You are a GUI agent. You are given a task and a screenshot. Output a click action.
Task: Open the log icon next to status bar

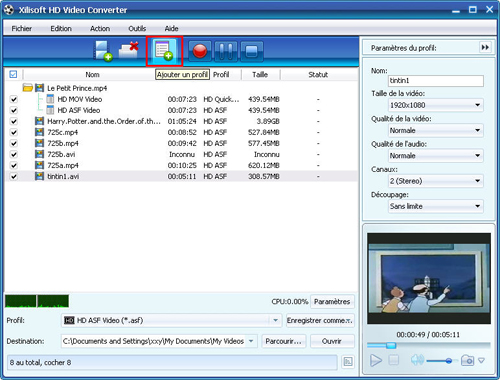tap(348, 362)
